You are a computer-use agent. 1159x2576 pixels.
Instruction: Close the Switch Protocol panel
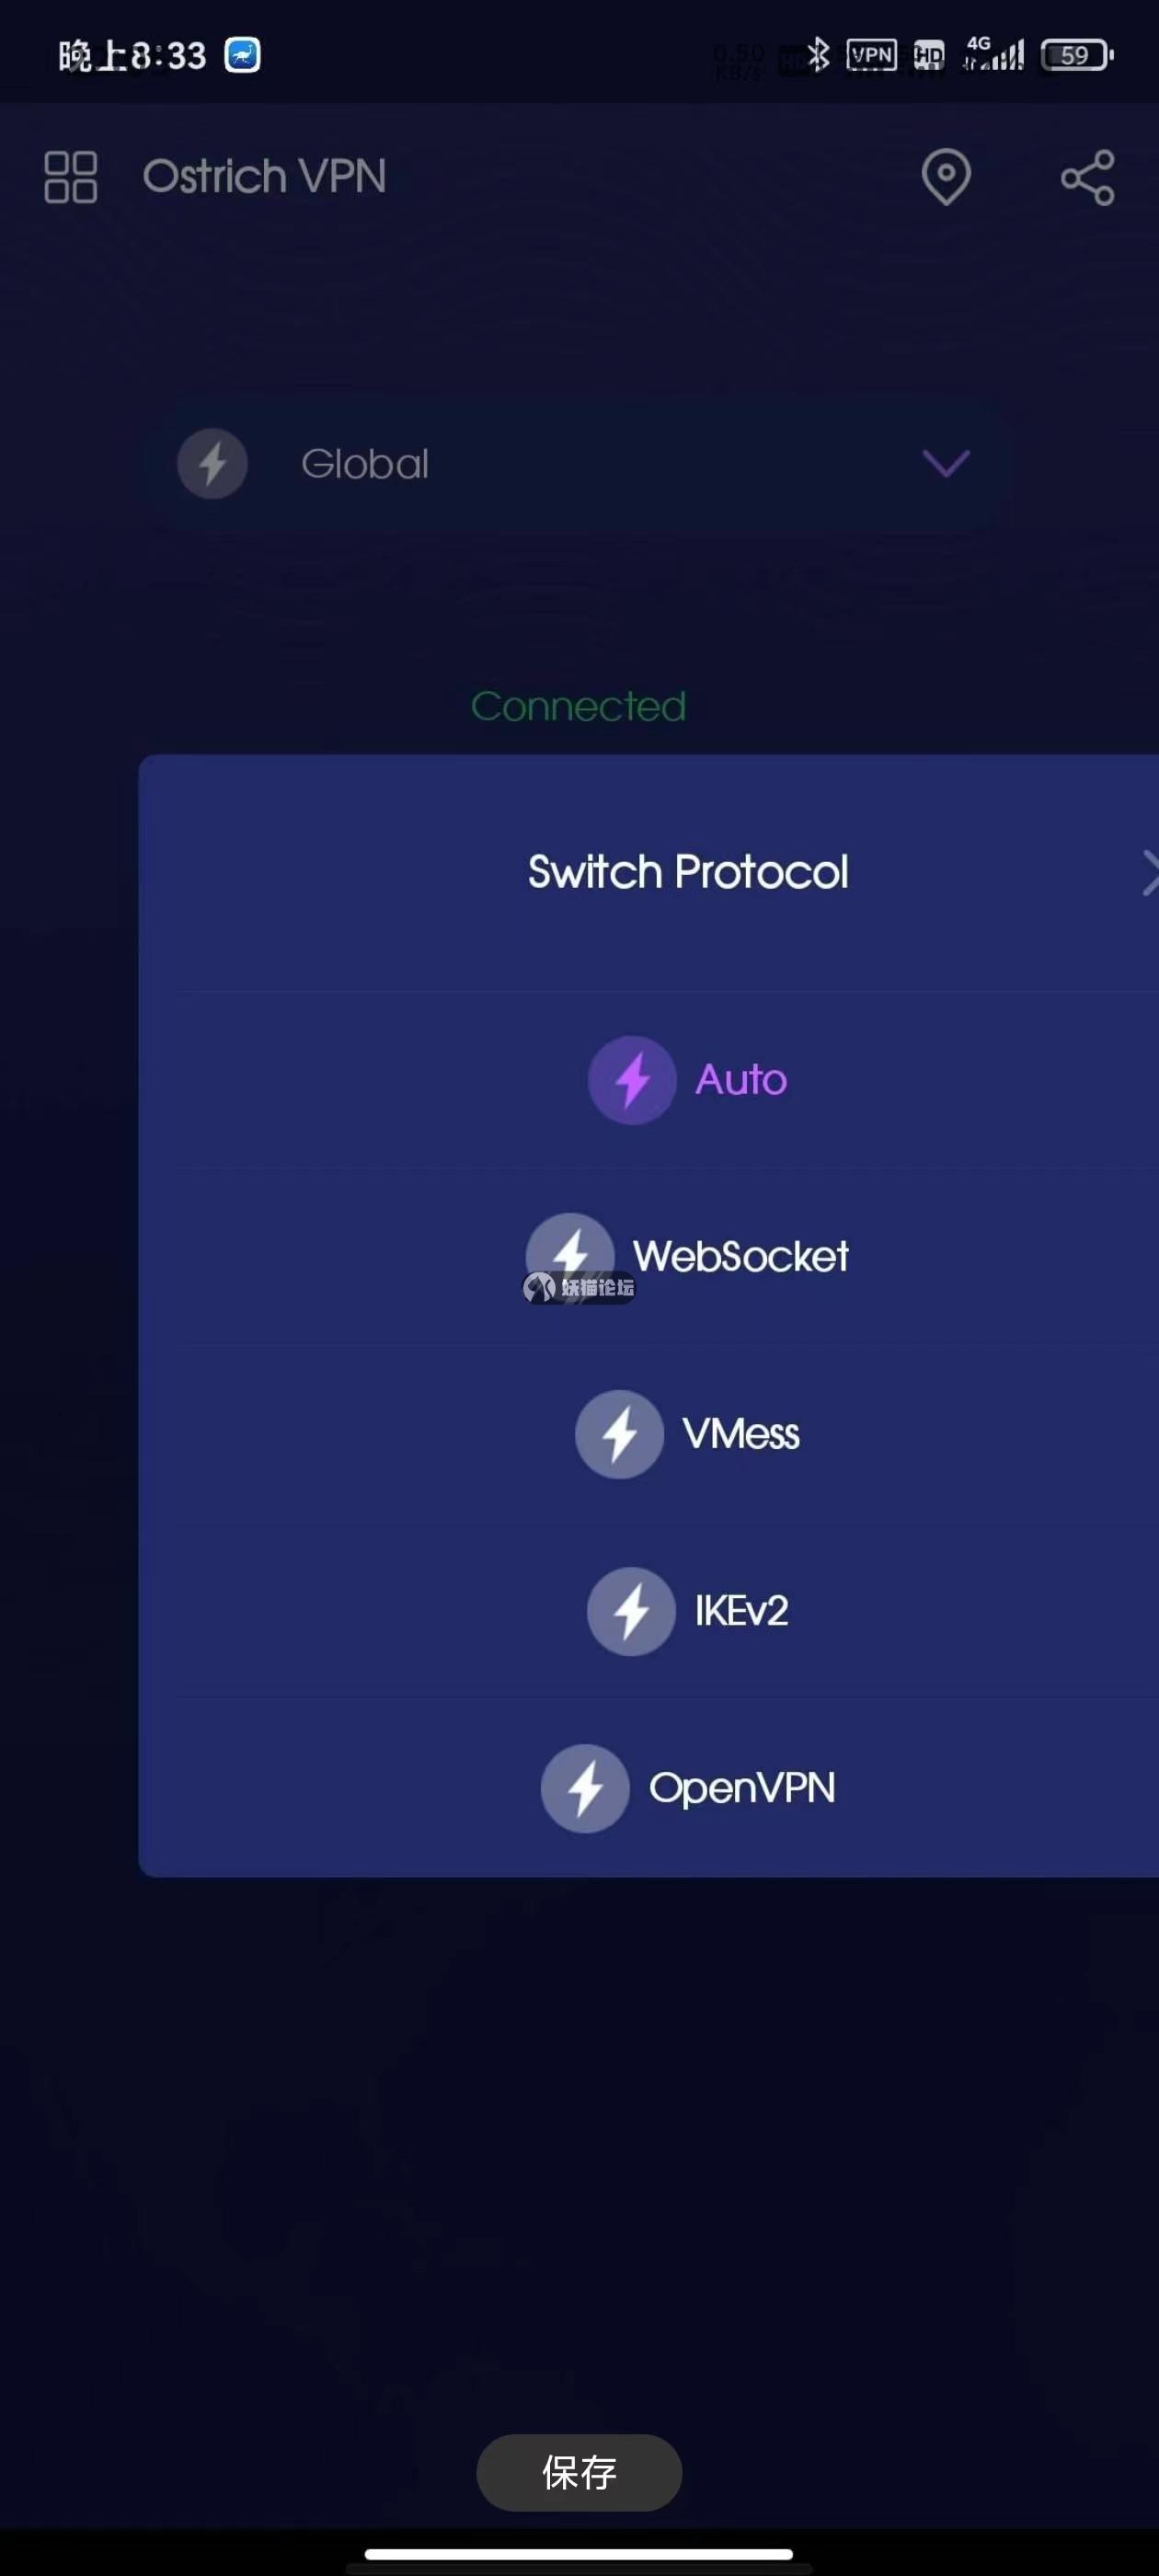pos(1150,873)
